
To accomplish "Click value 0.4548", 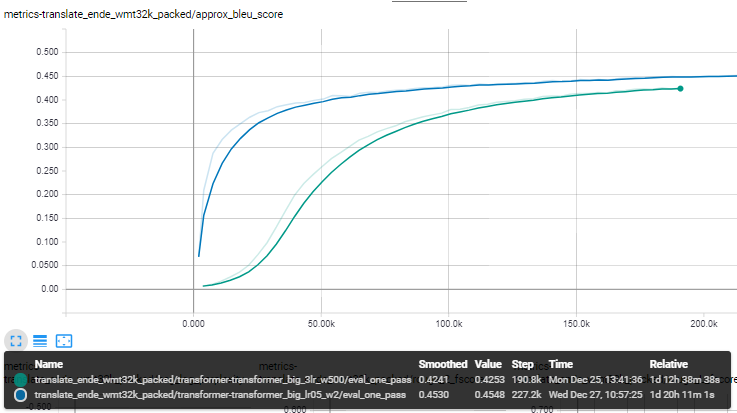I will click(489, 395).
